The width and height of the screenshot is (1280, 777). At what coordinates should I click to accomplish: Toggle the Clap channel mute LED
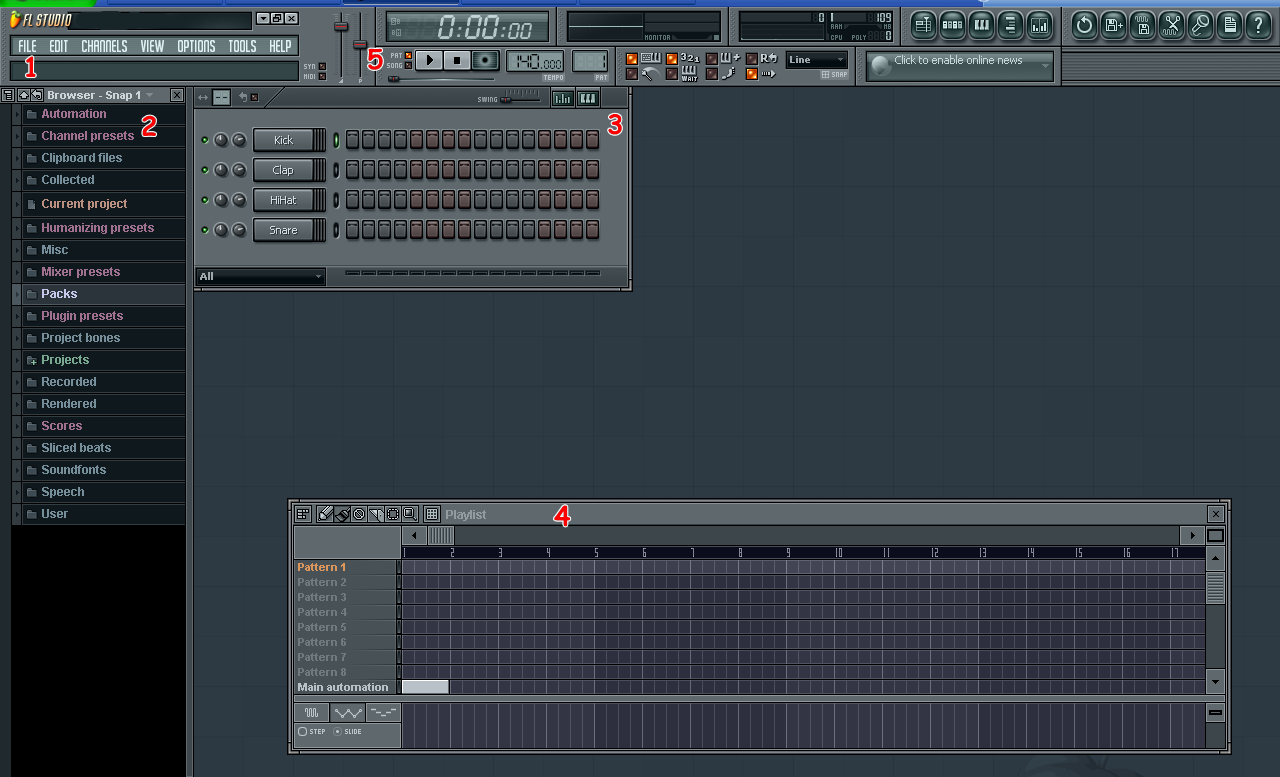click(205, 170)
